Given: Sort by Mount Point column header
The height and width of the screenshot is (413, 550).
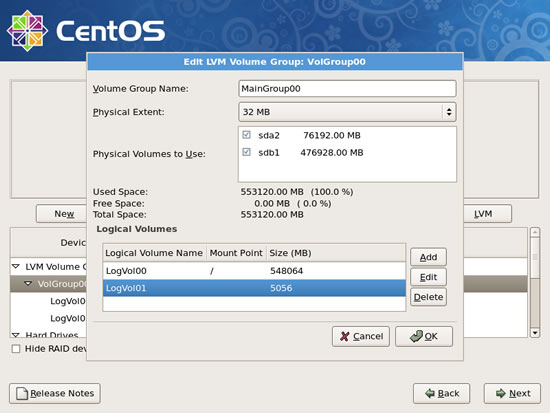Looking at the screenshot, I should click(236, 253).
